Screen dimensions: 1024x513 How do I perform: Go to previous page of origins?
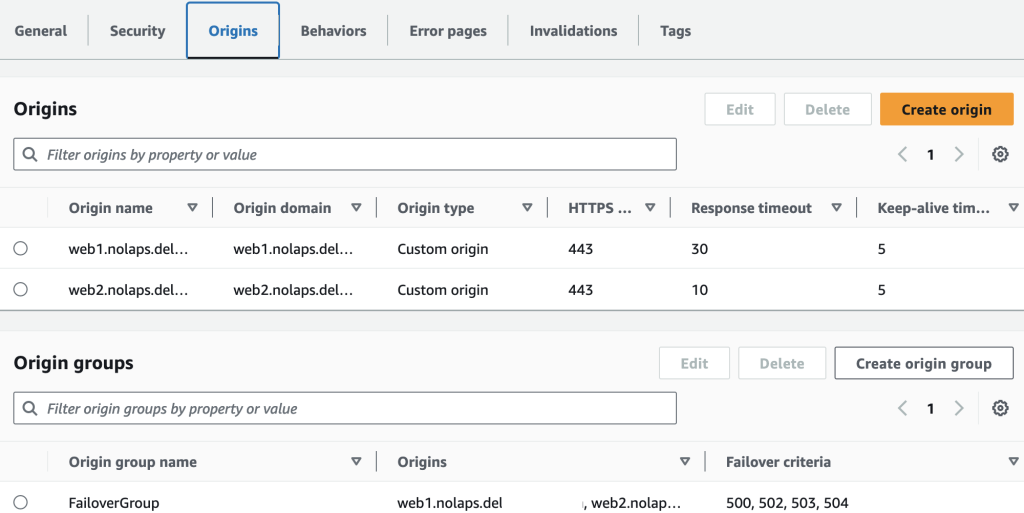click(902, 154)
